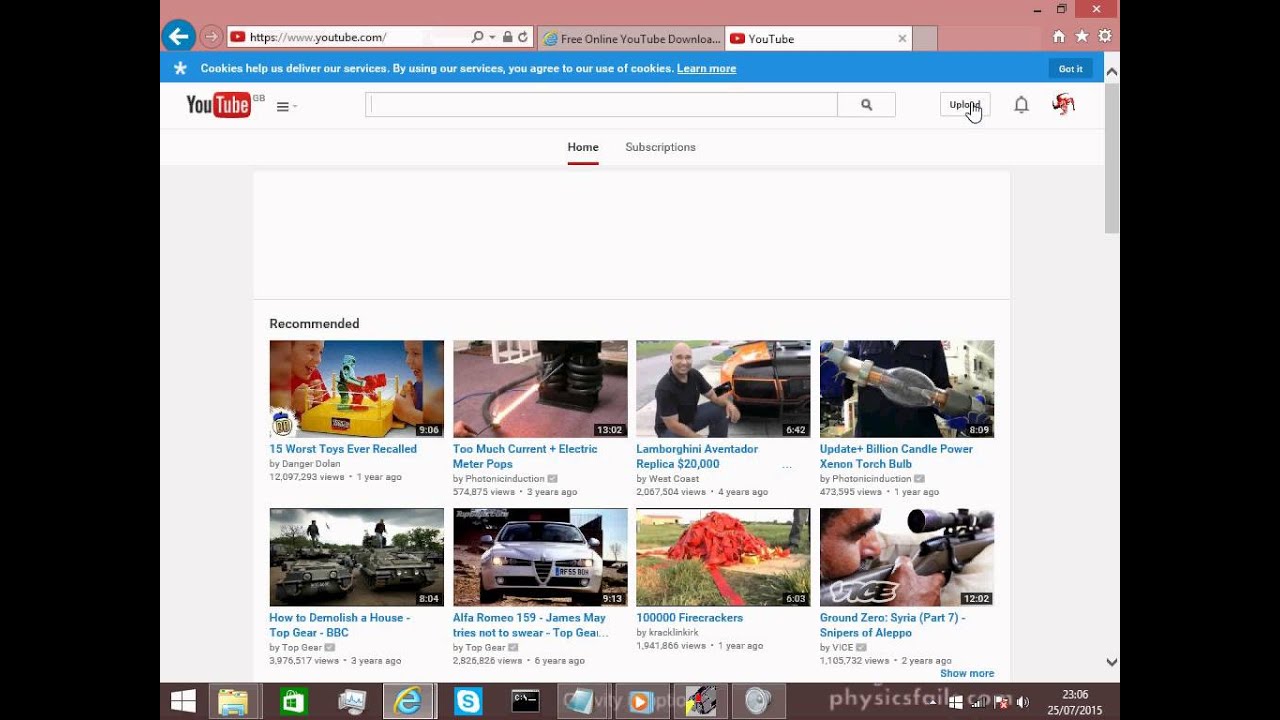Expand the YouTube guide menu icon
This screenshot has width=1280, height=720.
286,106
